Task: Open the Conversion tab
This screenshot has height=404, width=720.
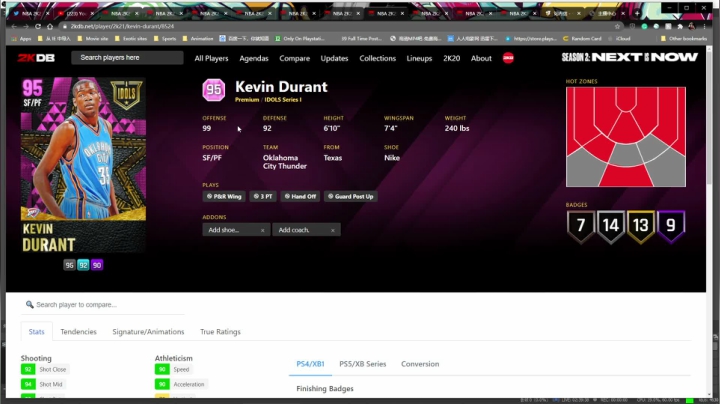Action: click(420, 364)
